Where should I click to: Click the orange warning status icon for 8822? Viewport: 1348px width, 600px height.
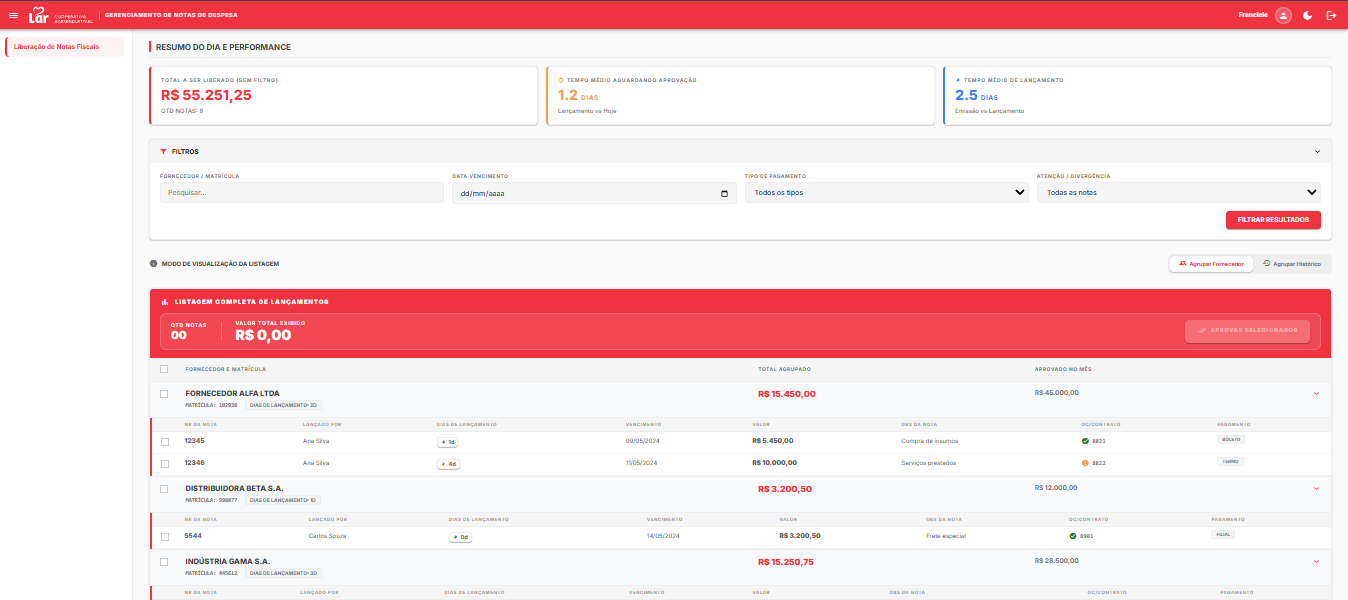[1085, 463]
